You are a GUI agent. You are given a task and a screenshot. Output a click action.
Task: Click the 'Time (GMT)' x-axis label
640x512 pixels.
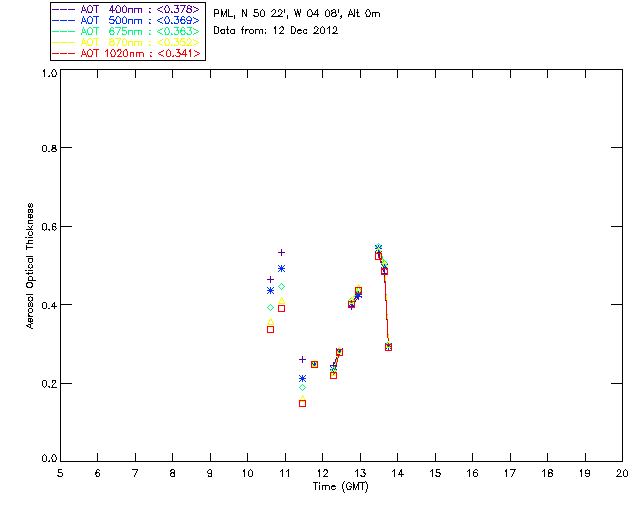click(340, 487)
